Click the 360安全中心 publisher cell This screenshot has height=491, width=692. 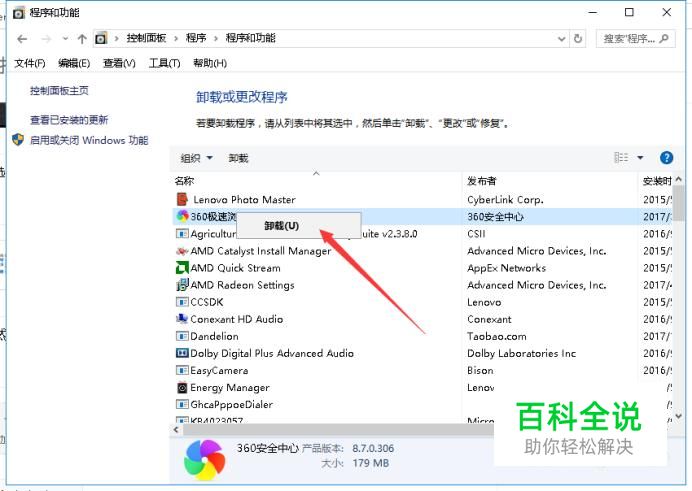[x=495, y=217]
